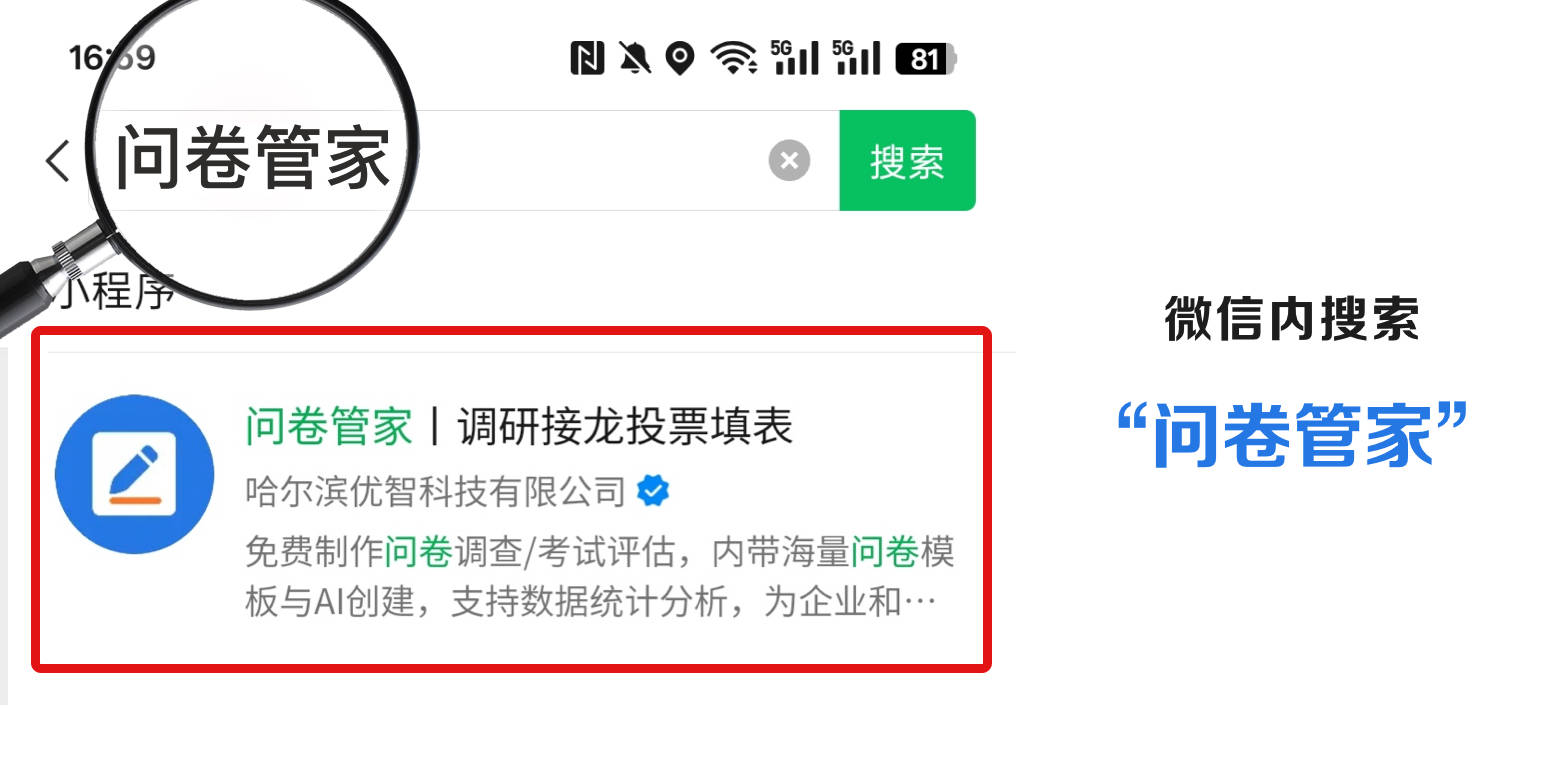The image size is (1559, 778).
Task: Click the blue verified badge next to 哈尔滨优智科技有限公司
Action: pyautogui.click(x=654, y=491)
